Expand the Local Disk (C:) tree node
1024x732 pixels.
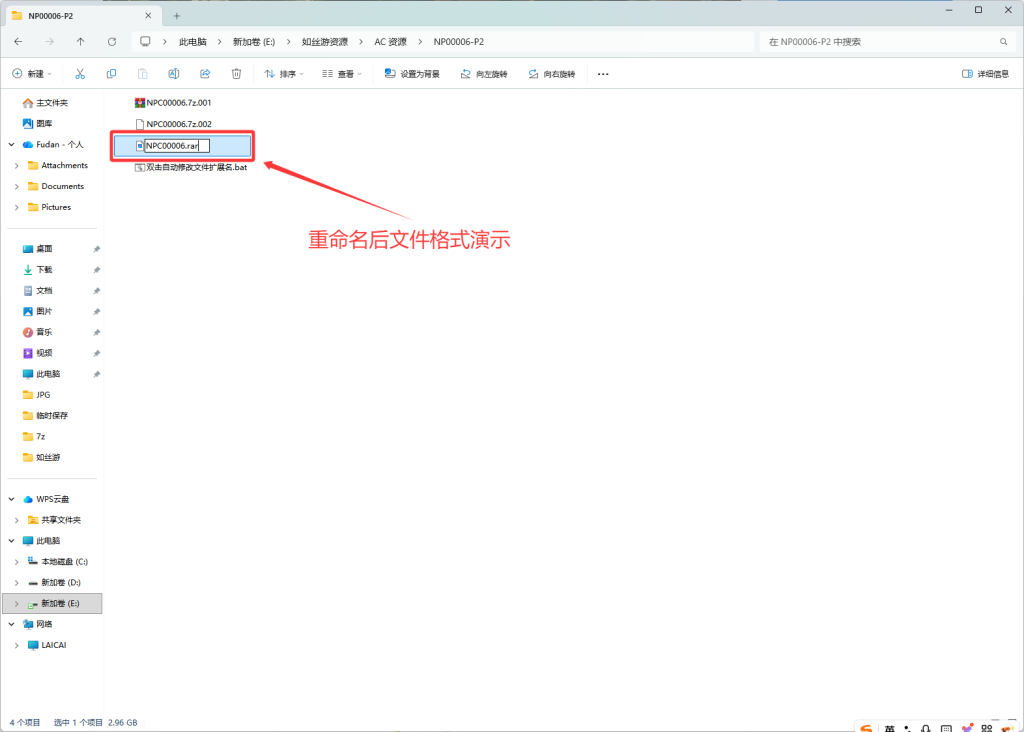pyautogui.click(x=17, y=562)
